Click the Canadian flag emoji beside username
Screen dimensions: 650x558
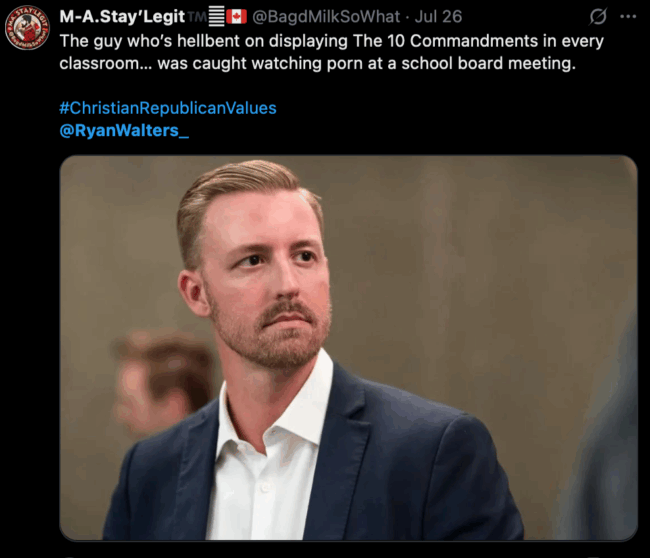pyautogui.click(x=237, y=17)
